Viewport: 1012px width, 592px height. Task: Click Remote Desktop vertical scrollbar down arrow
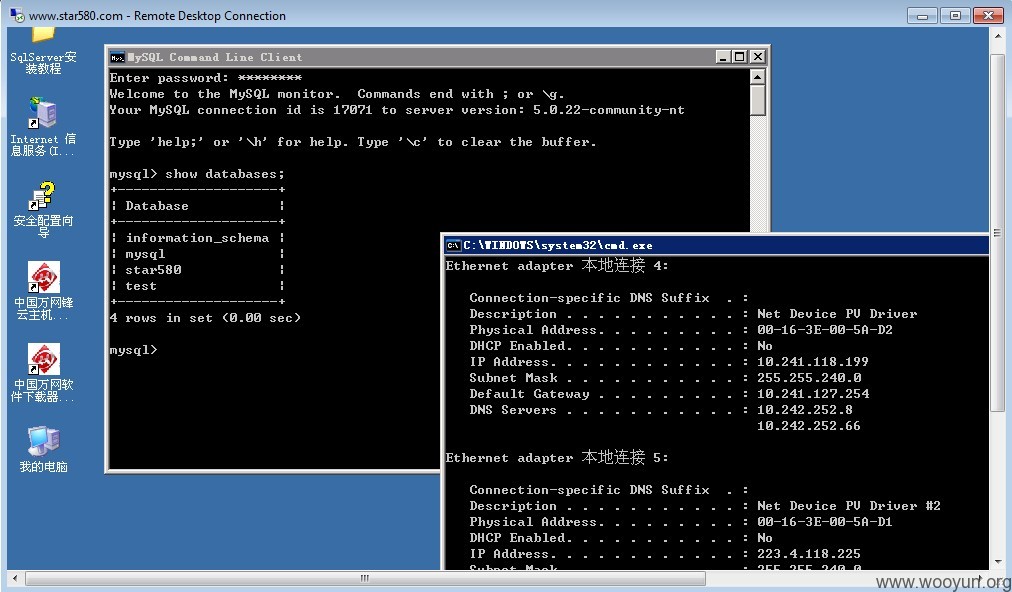point(997,562)
